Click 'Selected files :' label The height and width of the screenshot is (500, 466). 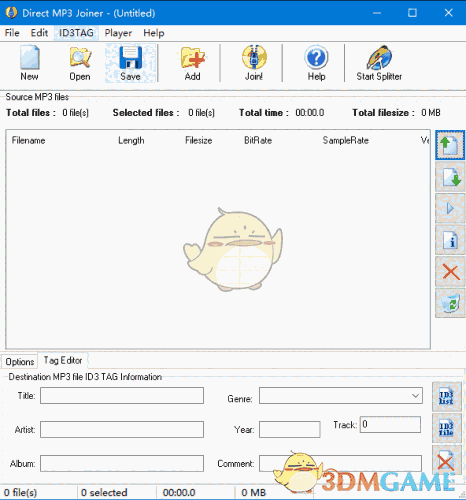tap(146, 113)
